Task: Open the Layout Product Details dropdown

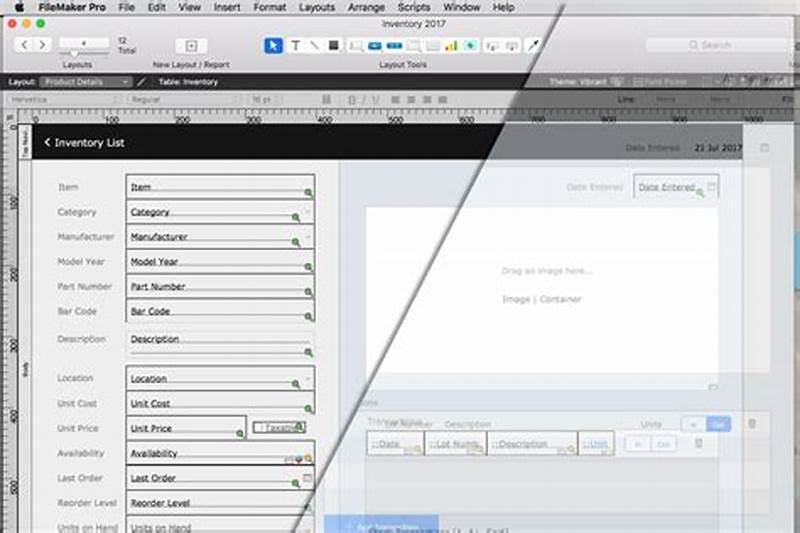Action: tap(86, 82)
